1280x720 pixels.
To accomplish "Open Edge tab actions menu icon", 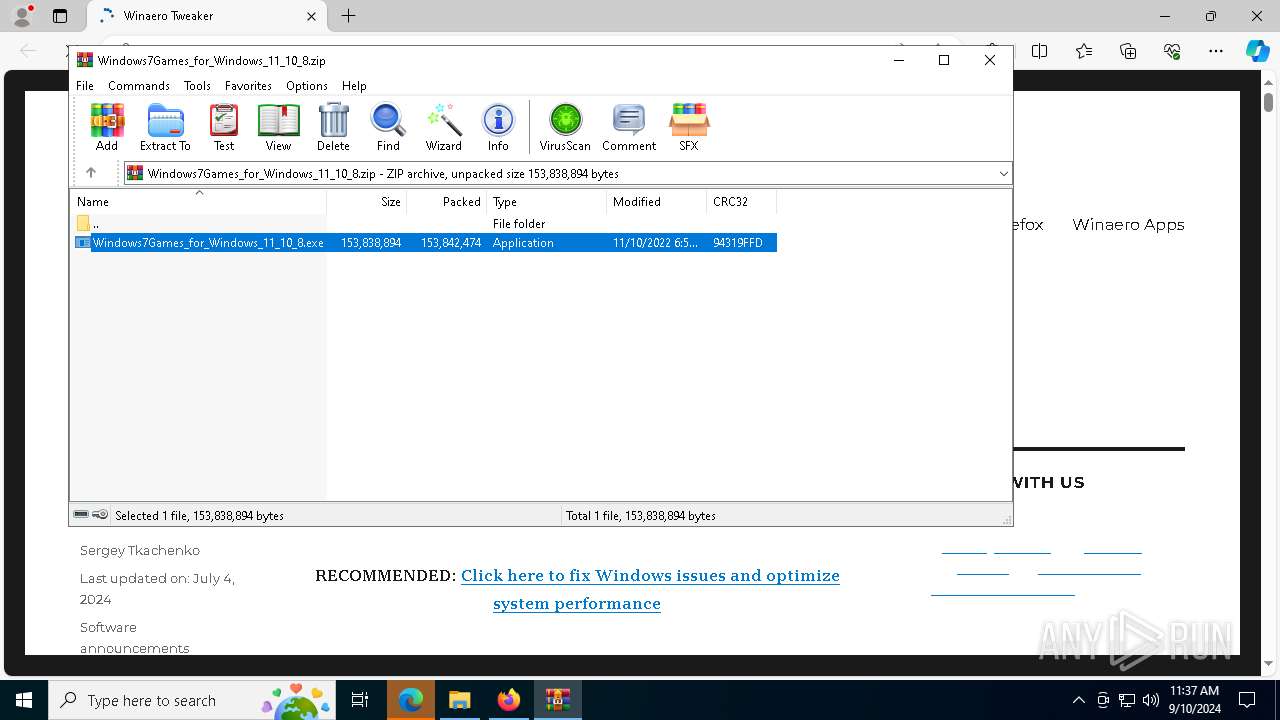I will click(60, 16).
